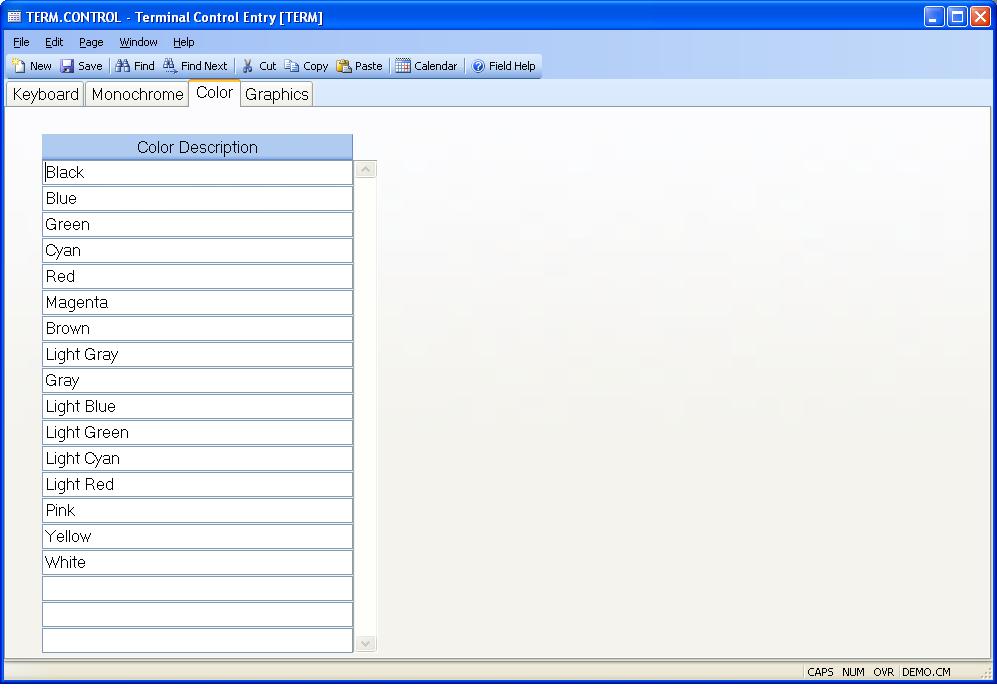Click the first empty row below White

(x=197, y=588)
